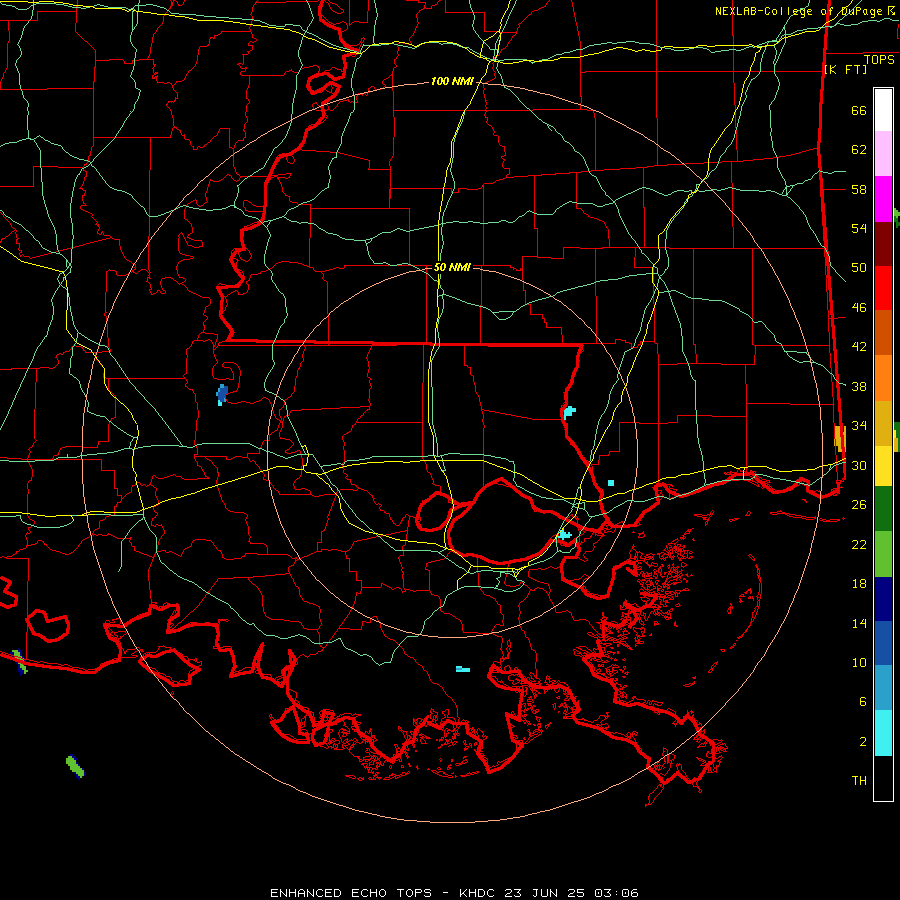Image resolution: width=900 pixels, height=900 pixels.
Task: Click the gold legend swatch
Action: coord(883,424)
